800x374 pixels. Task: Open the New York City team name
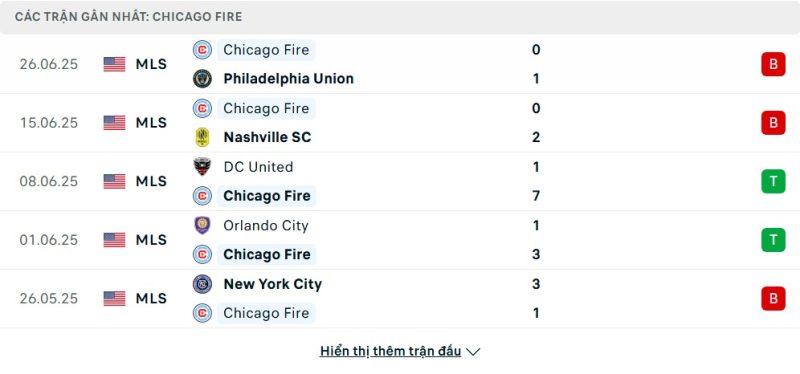pyautogui.click(x=272, y=284)
